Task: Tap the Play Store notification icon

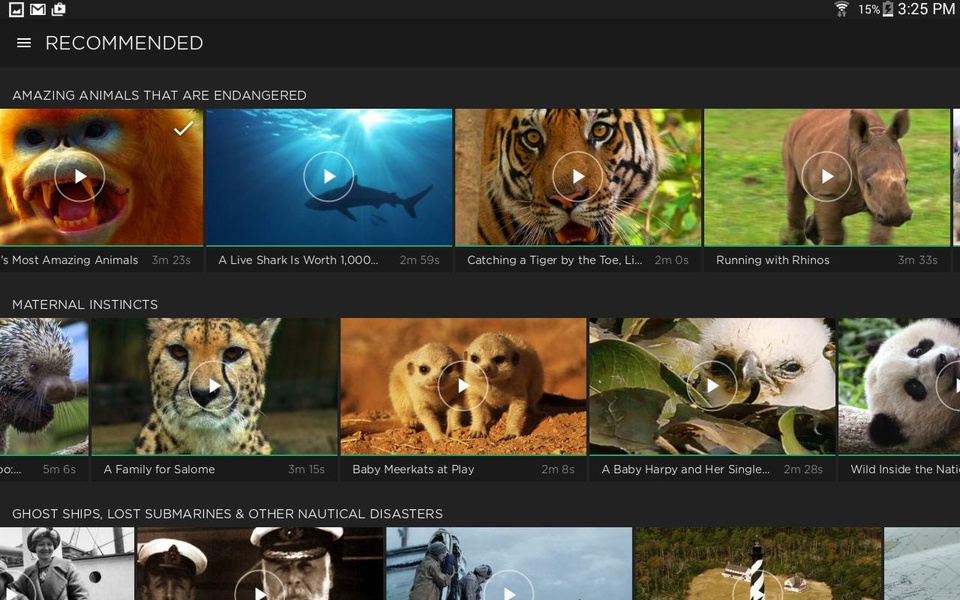Action: click(59, 9)
